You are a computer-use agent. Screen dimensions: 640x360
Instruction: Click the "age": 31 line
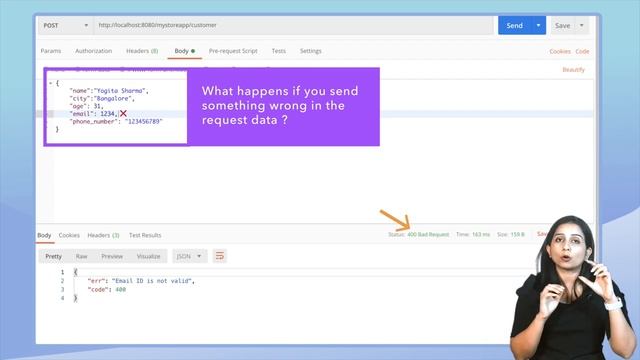[x=86, y=106]
